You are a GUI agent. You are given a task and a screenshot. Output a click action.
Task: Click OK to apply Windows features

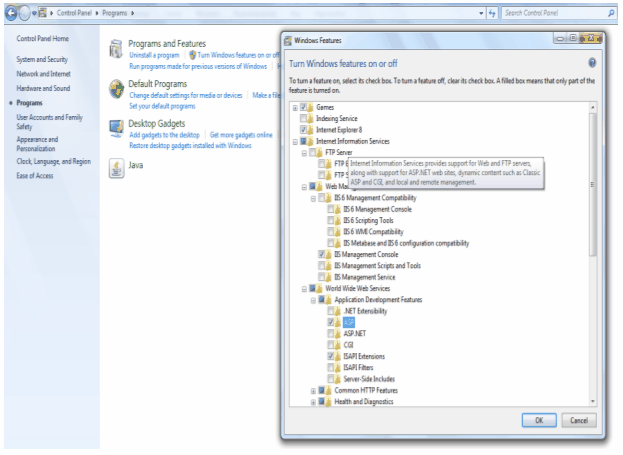[538, 420]
